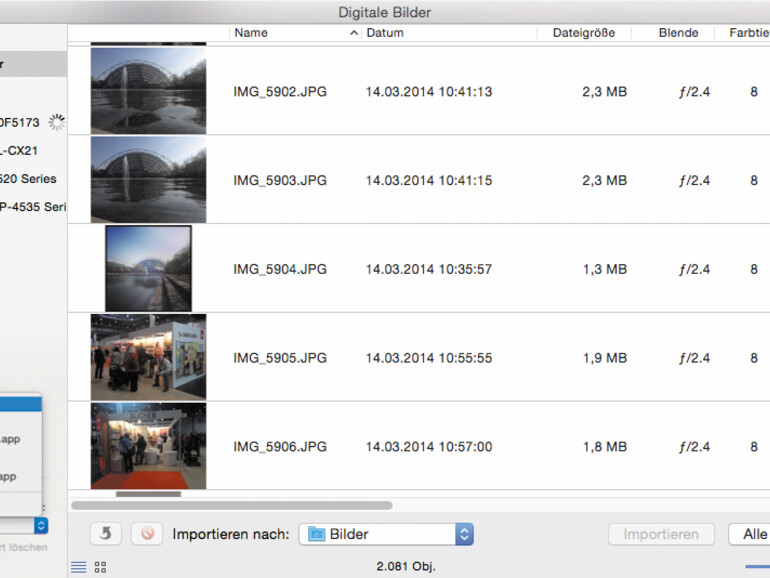The image size is (770, 578).
Task: Select thumbnail of IMG_5906.JPG
Action: (148, 446)
